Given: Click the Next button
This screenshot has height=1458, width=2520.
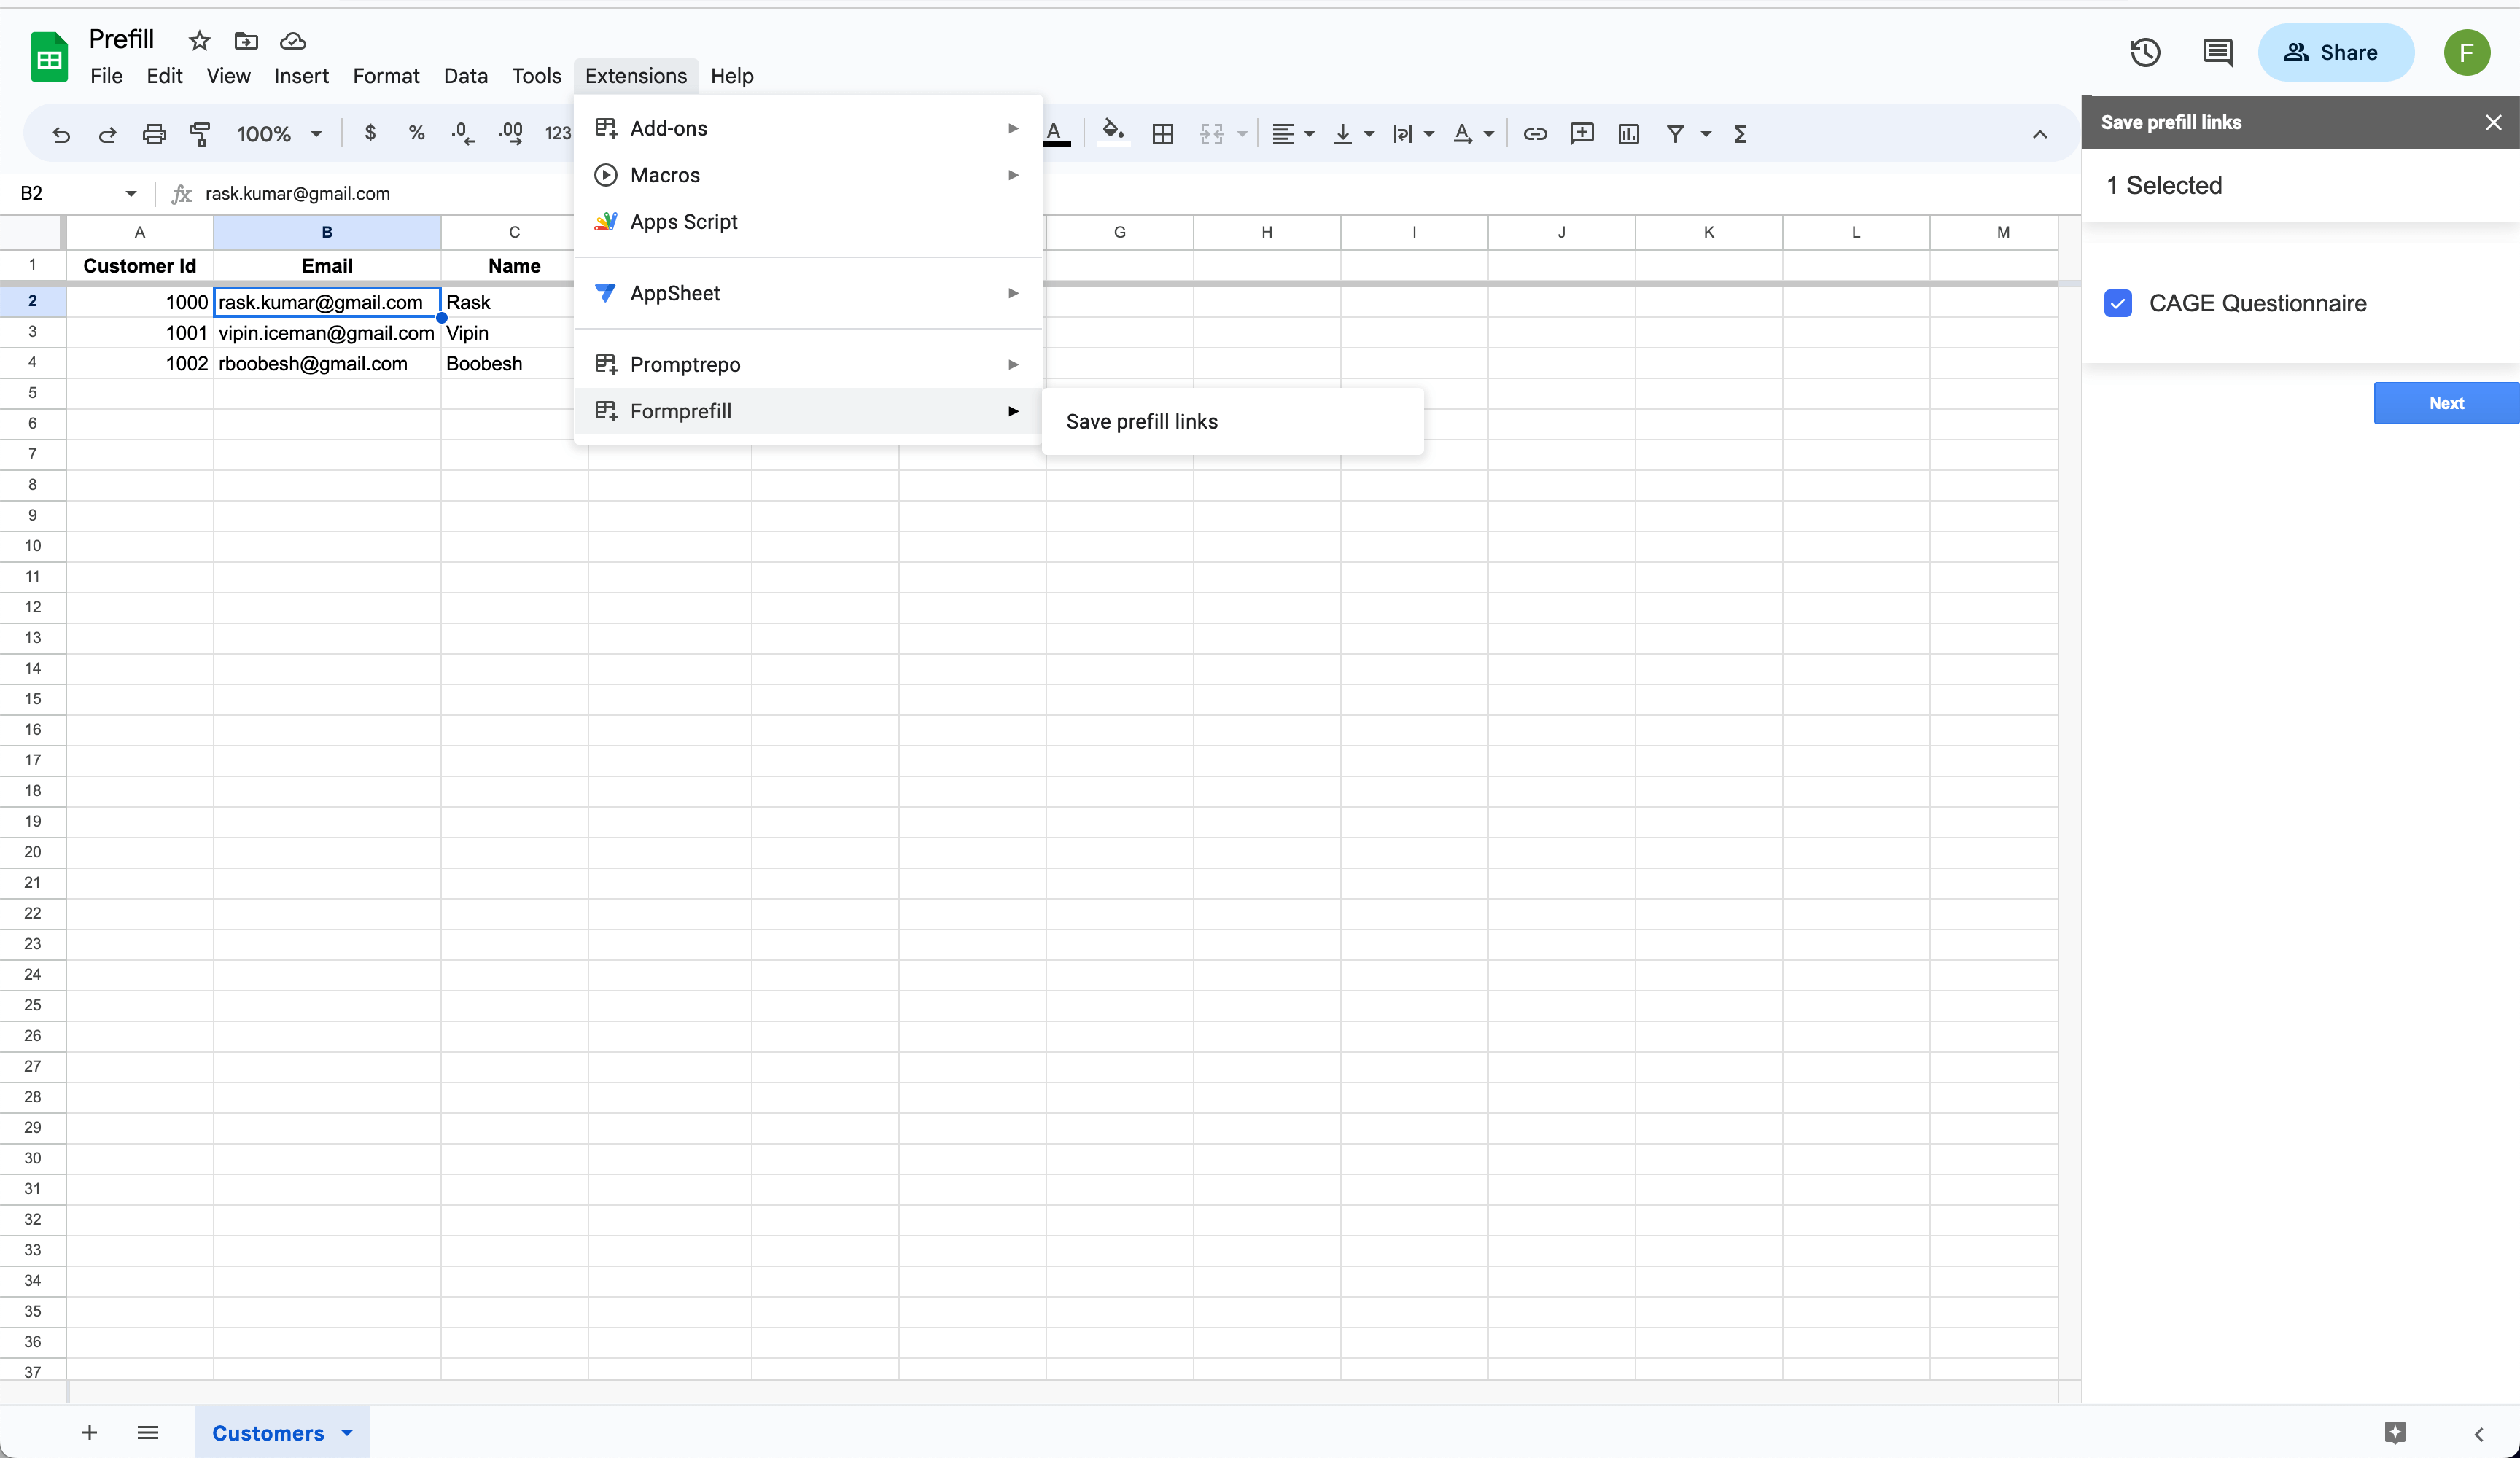Looking at the screenshot, I should click(x=2446, y=403).
